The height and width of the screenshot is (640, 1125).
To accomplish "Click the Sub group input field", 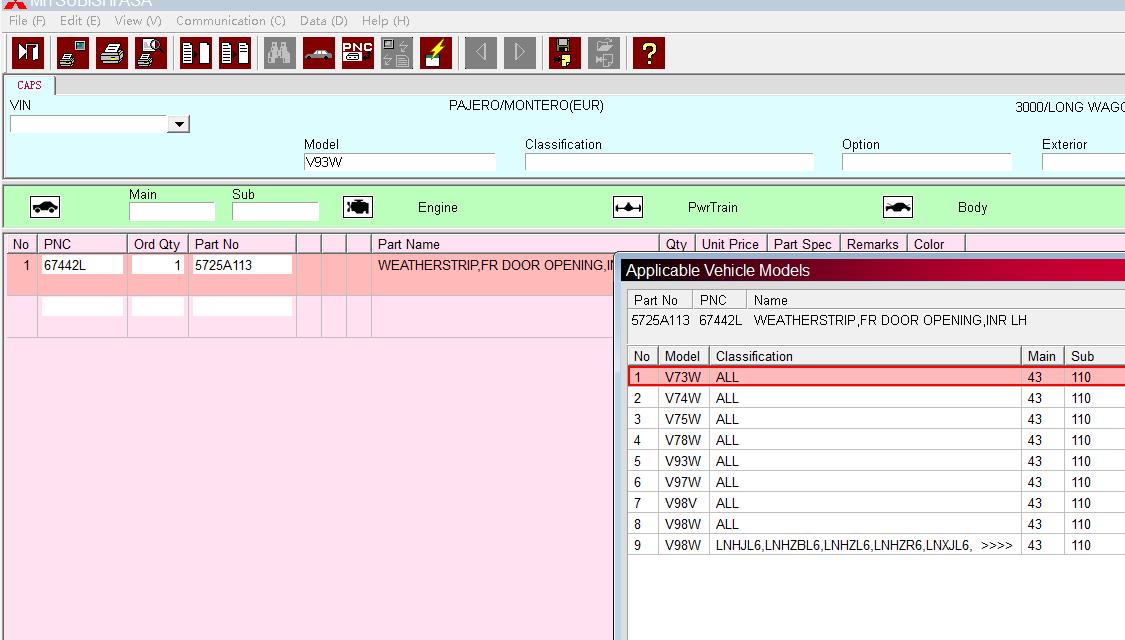I will pos(276,211).
